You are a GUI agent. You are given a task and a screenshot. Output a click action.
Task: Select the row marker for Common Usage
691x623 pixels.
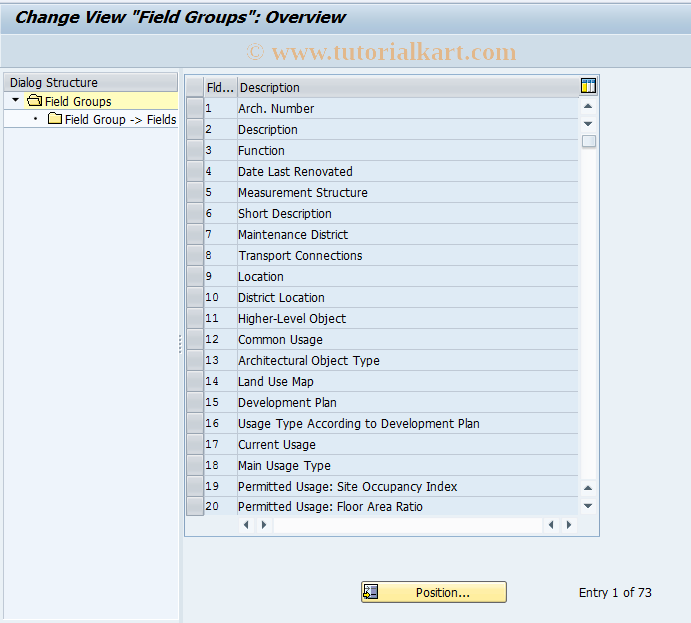click(x=195, y=339)
